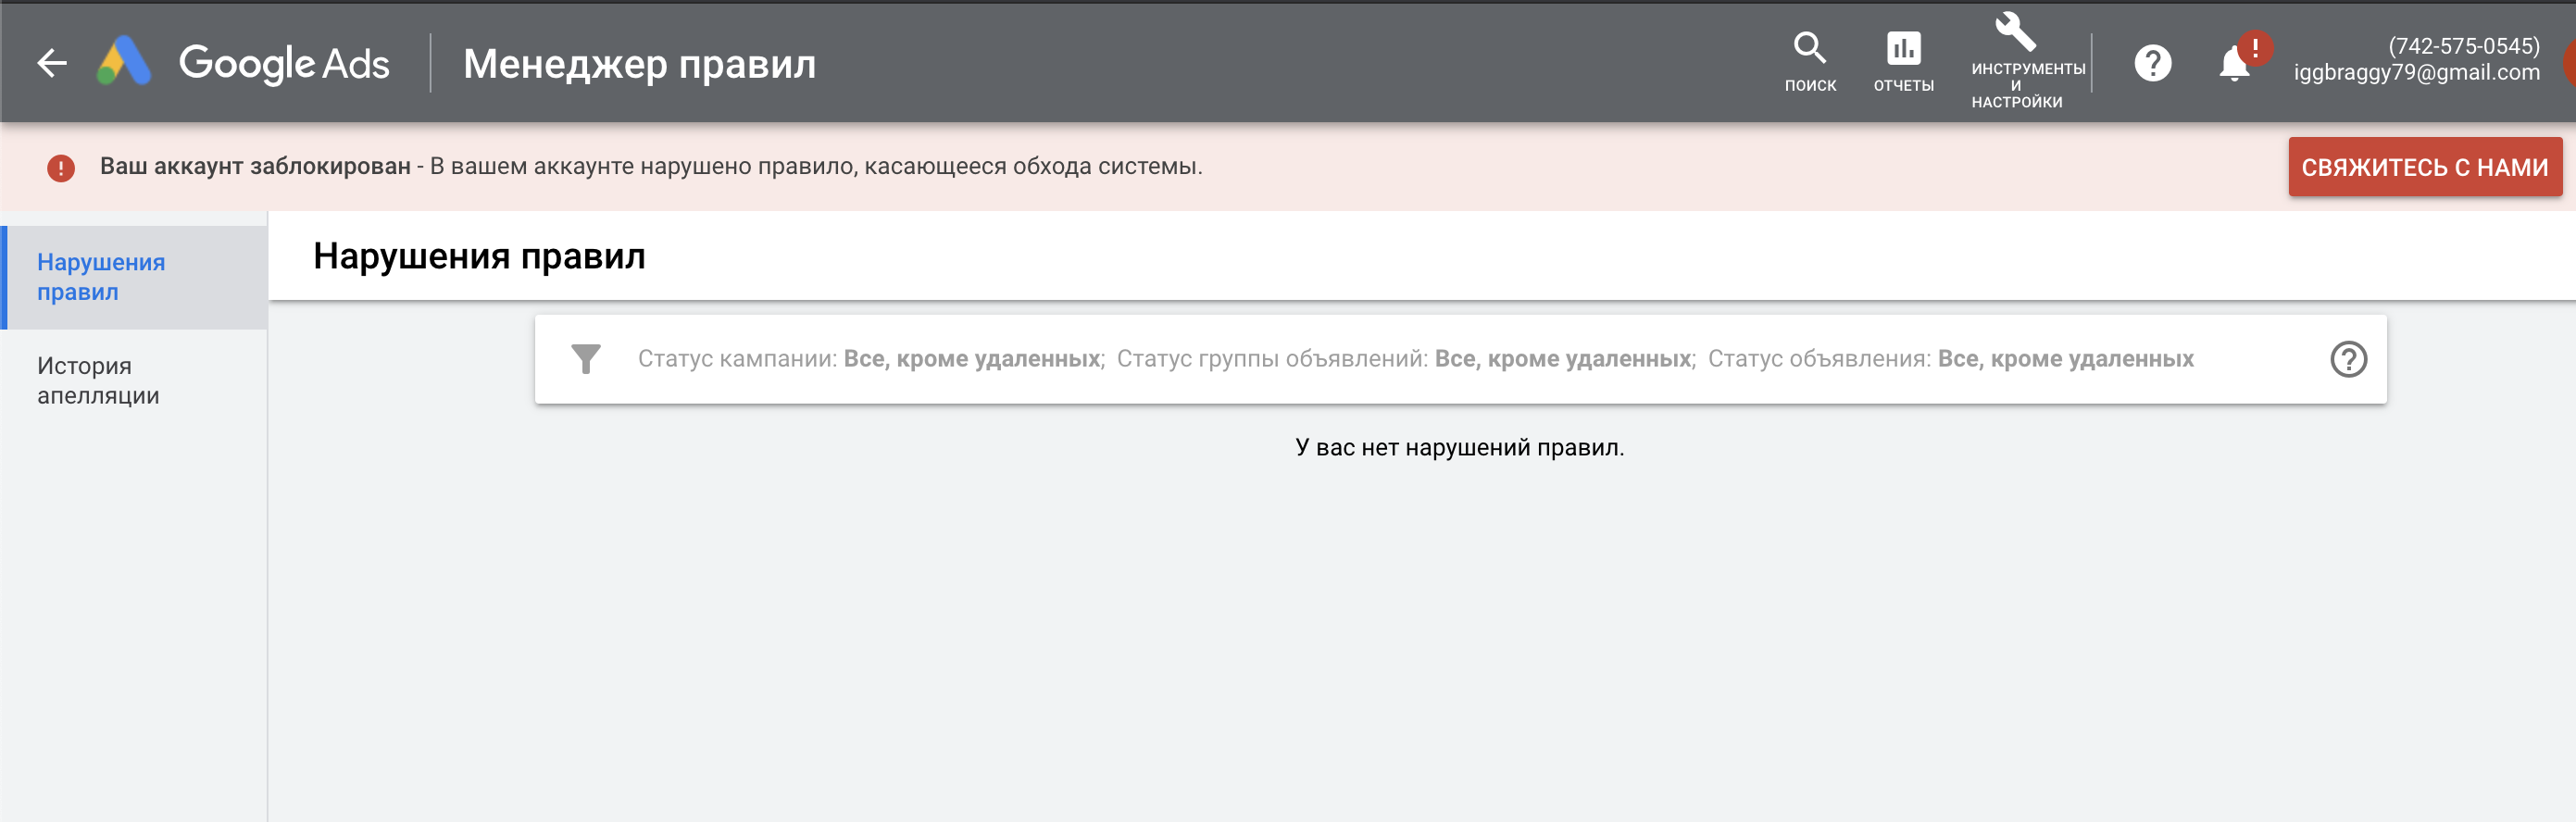The image size is (2576, 822).
Task: Click the account email iggbraggy79@gmail.com
Action: pos(2416,73)
